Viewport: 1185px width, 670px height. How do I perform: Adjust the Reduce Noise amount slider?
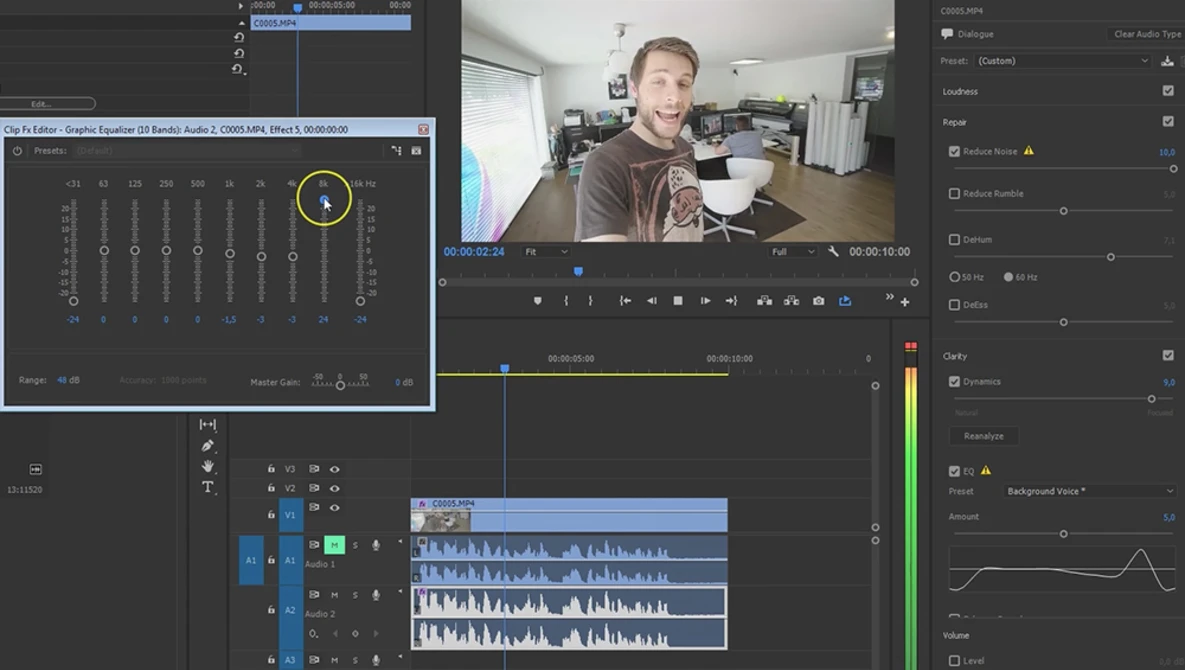click(1173, 169)
